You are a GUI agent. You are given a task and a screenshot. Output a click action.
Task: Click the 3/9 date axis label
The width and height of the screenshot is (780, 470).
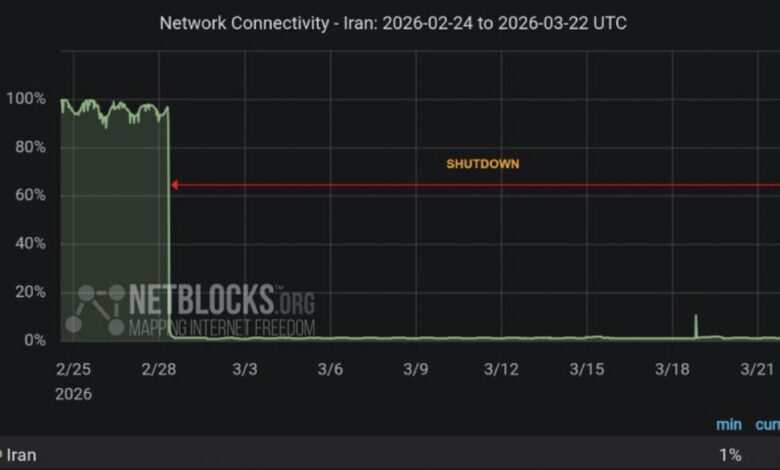pyautogui.click(x=415, y=369)
